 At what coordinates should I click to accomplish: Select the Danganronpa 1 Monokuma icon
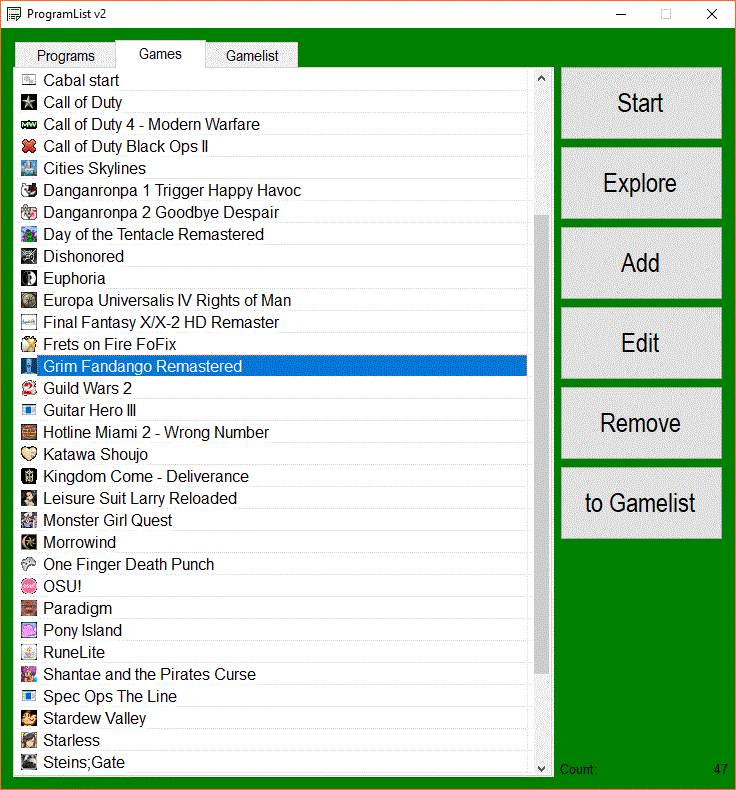(29, 190)
